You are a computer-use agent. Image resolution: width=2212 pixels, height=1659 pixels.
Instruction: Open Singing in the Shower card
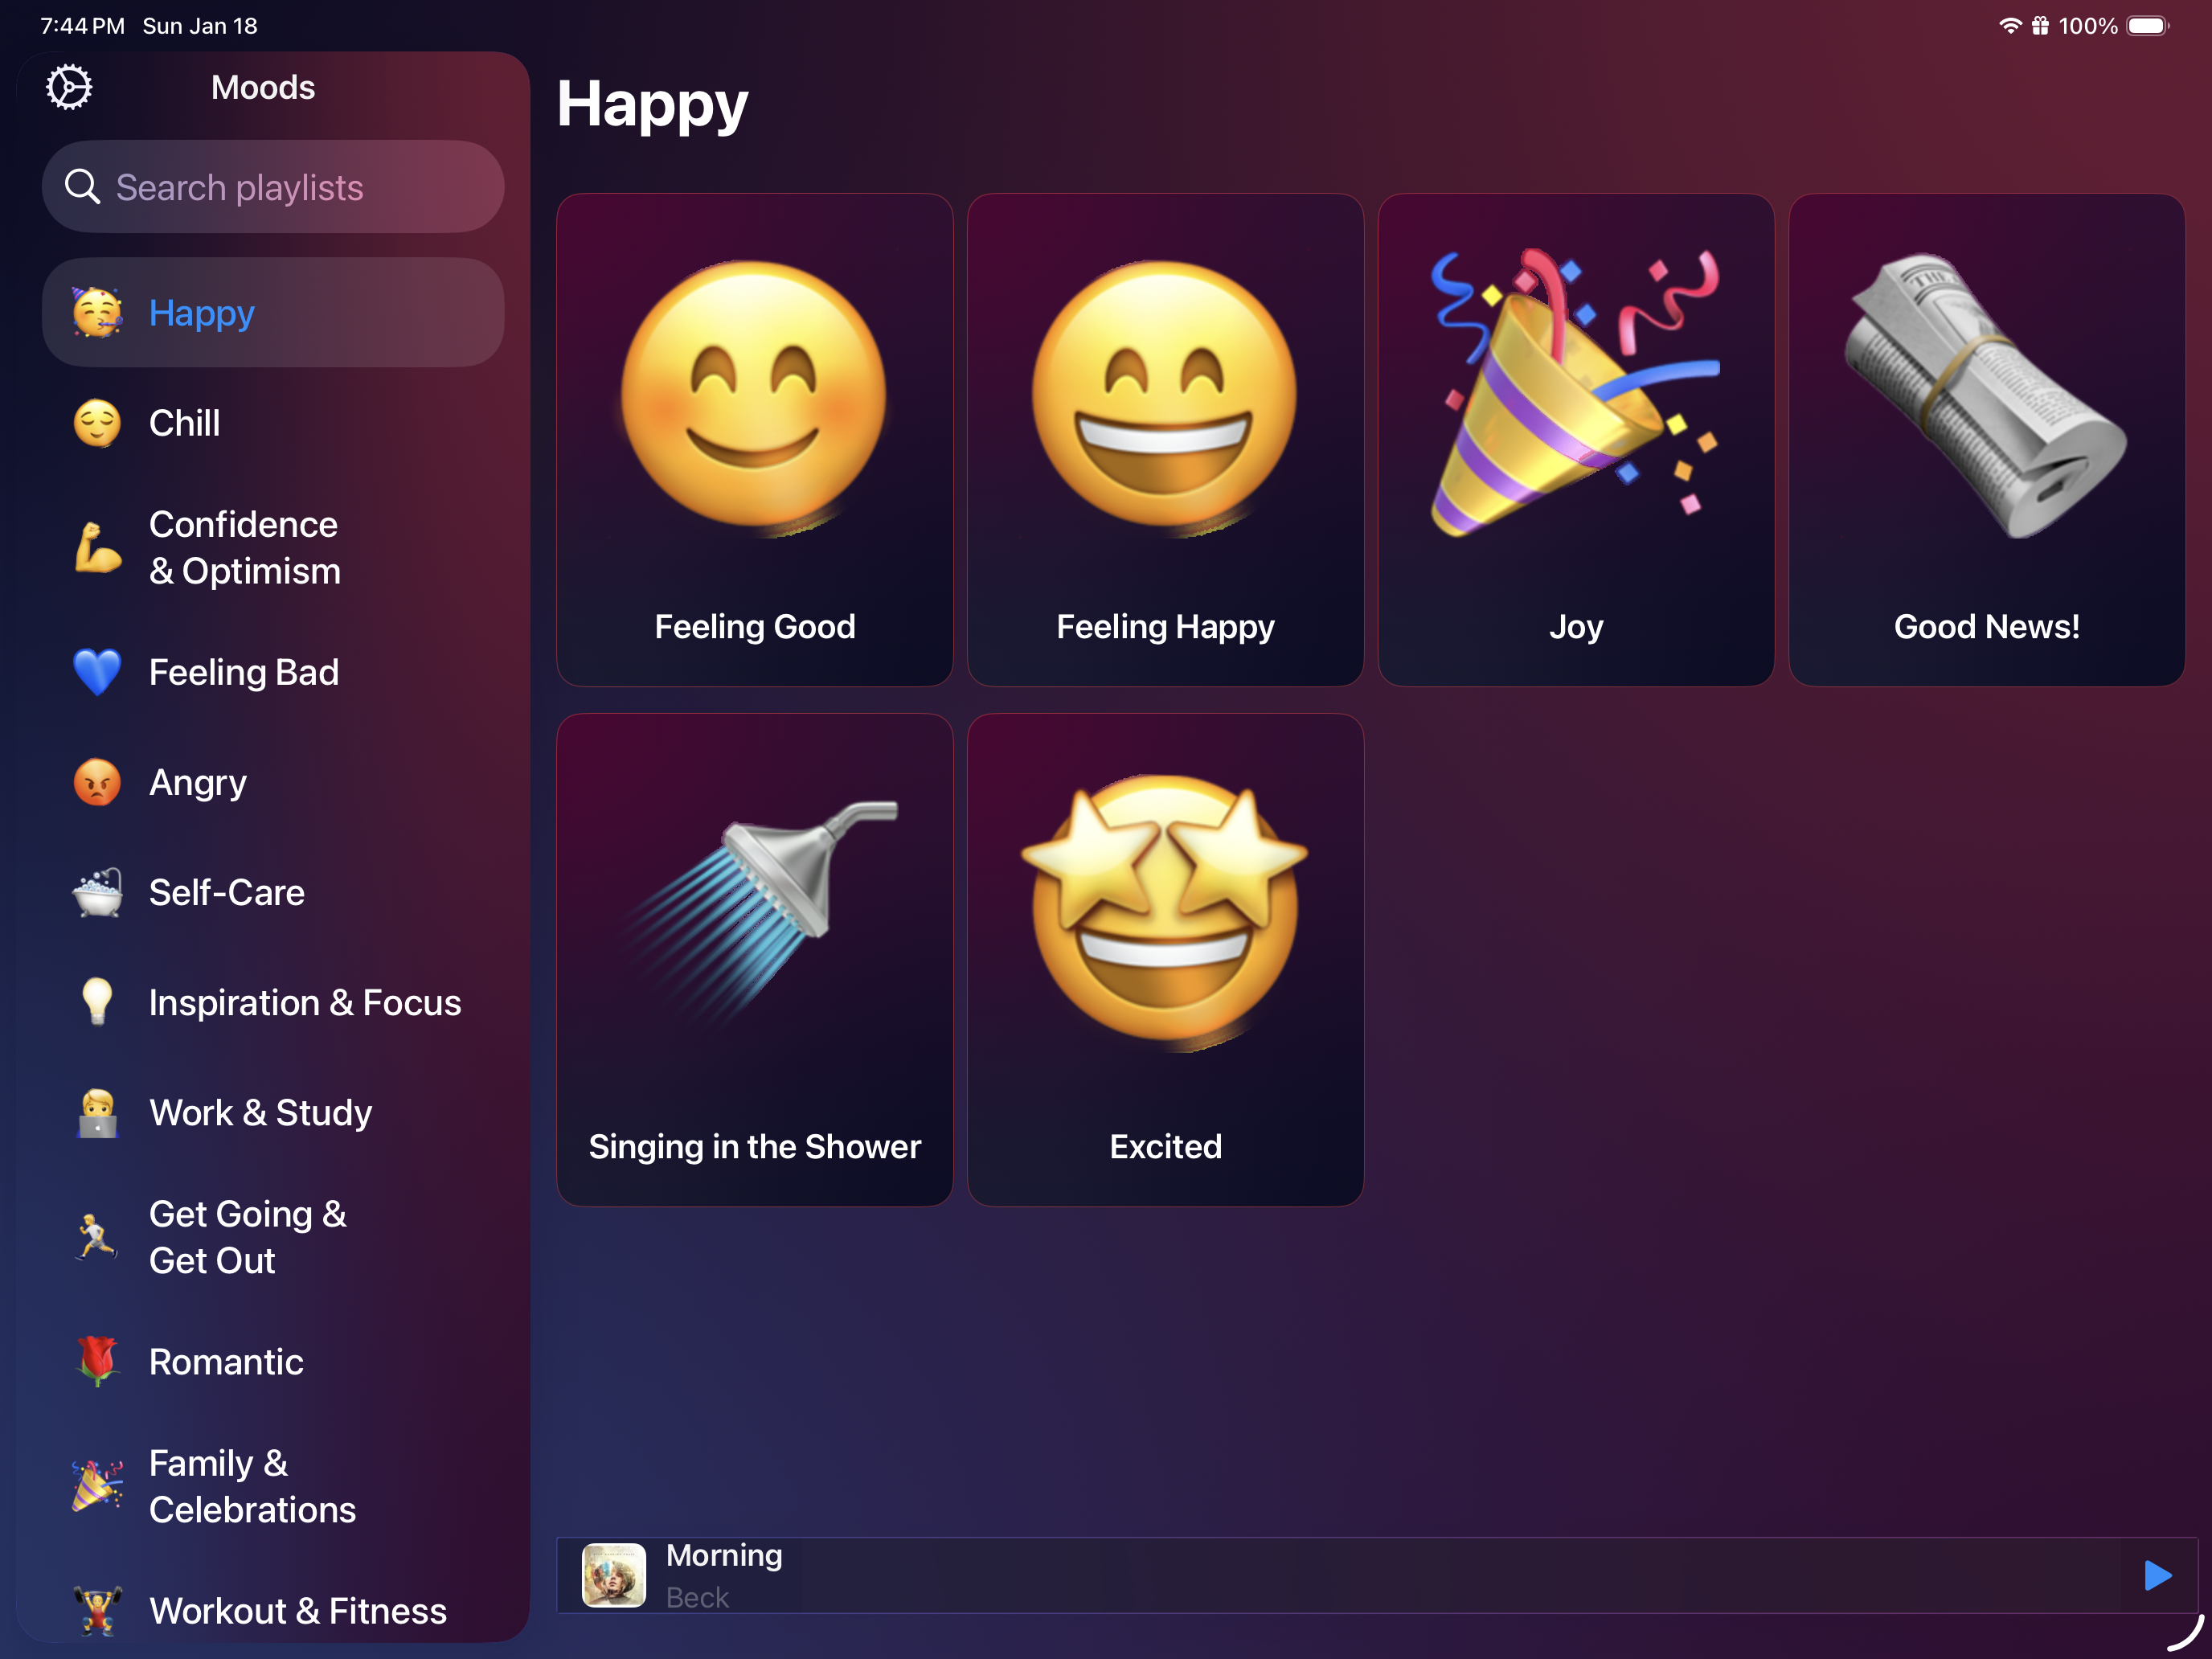tap(754, 960)
